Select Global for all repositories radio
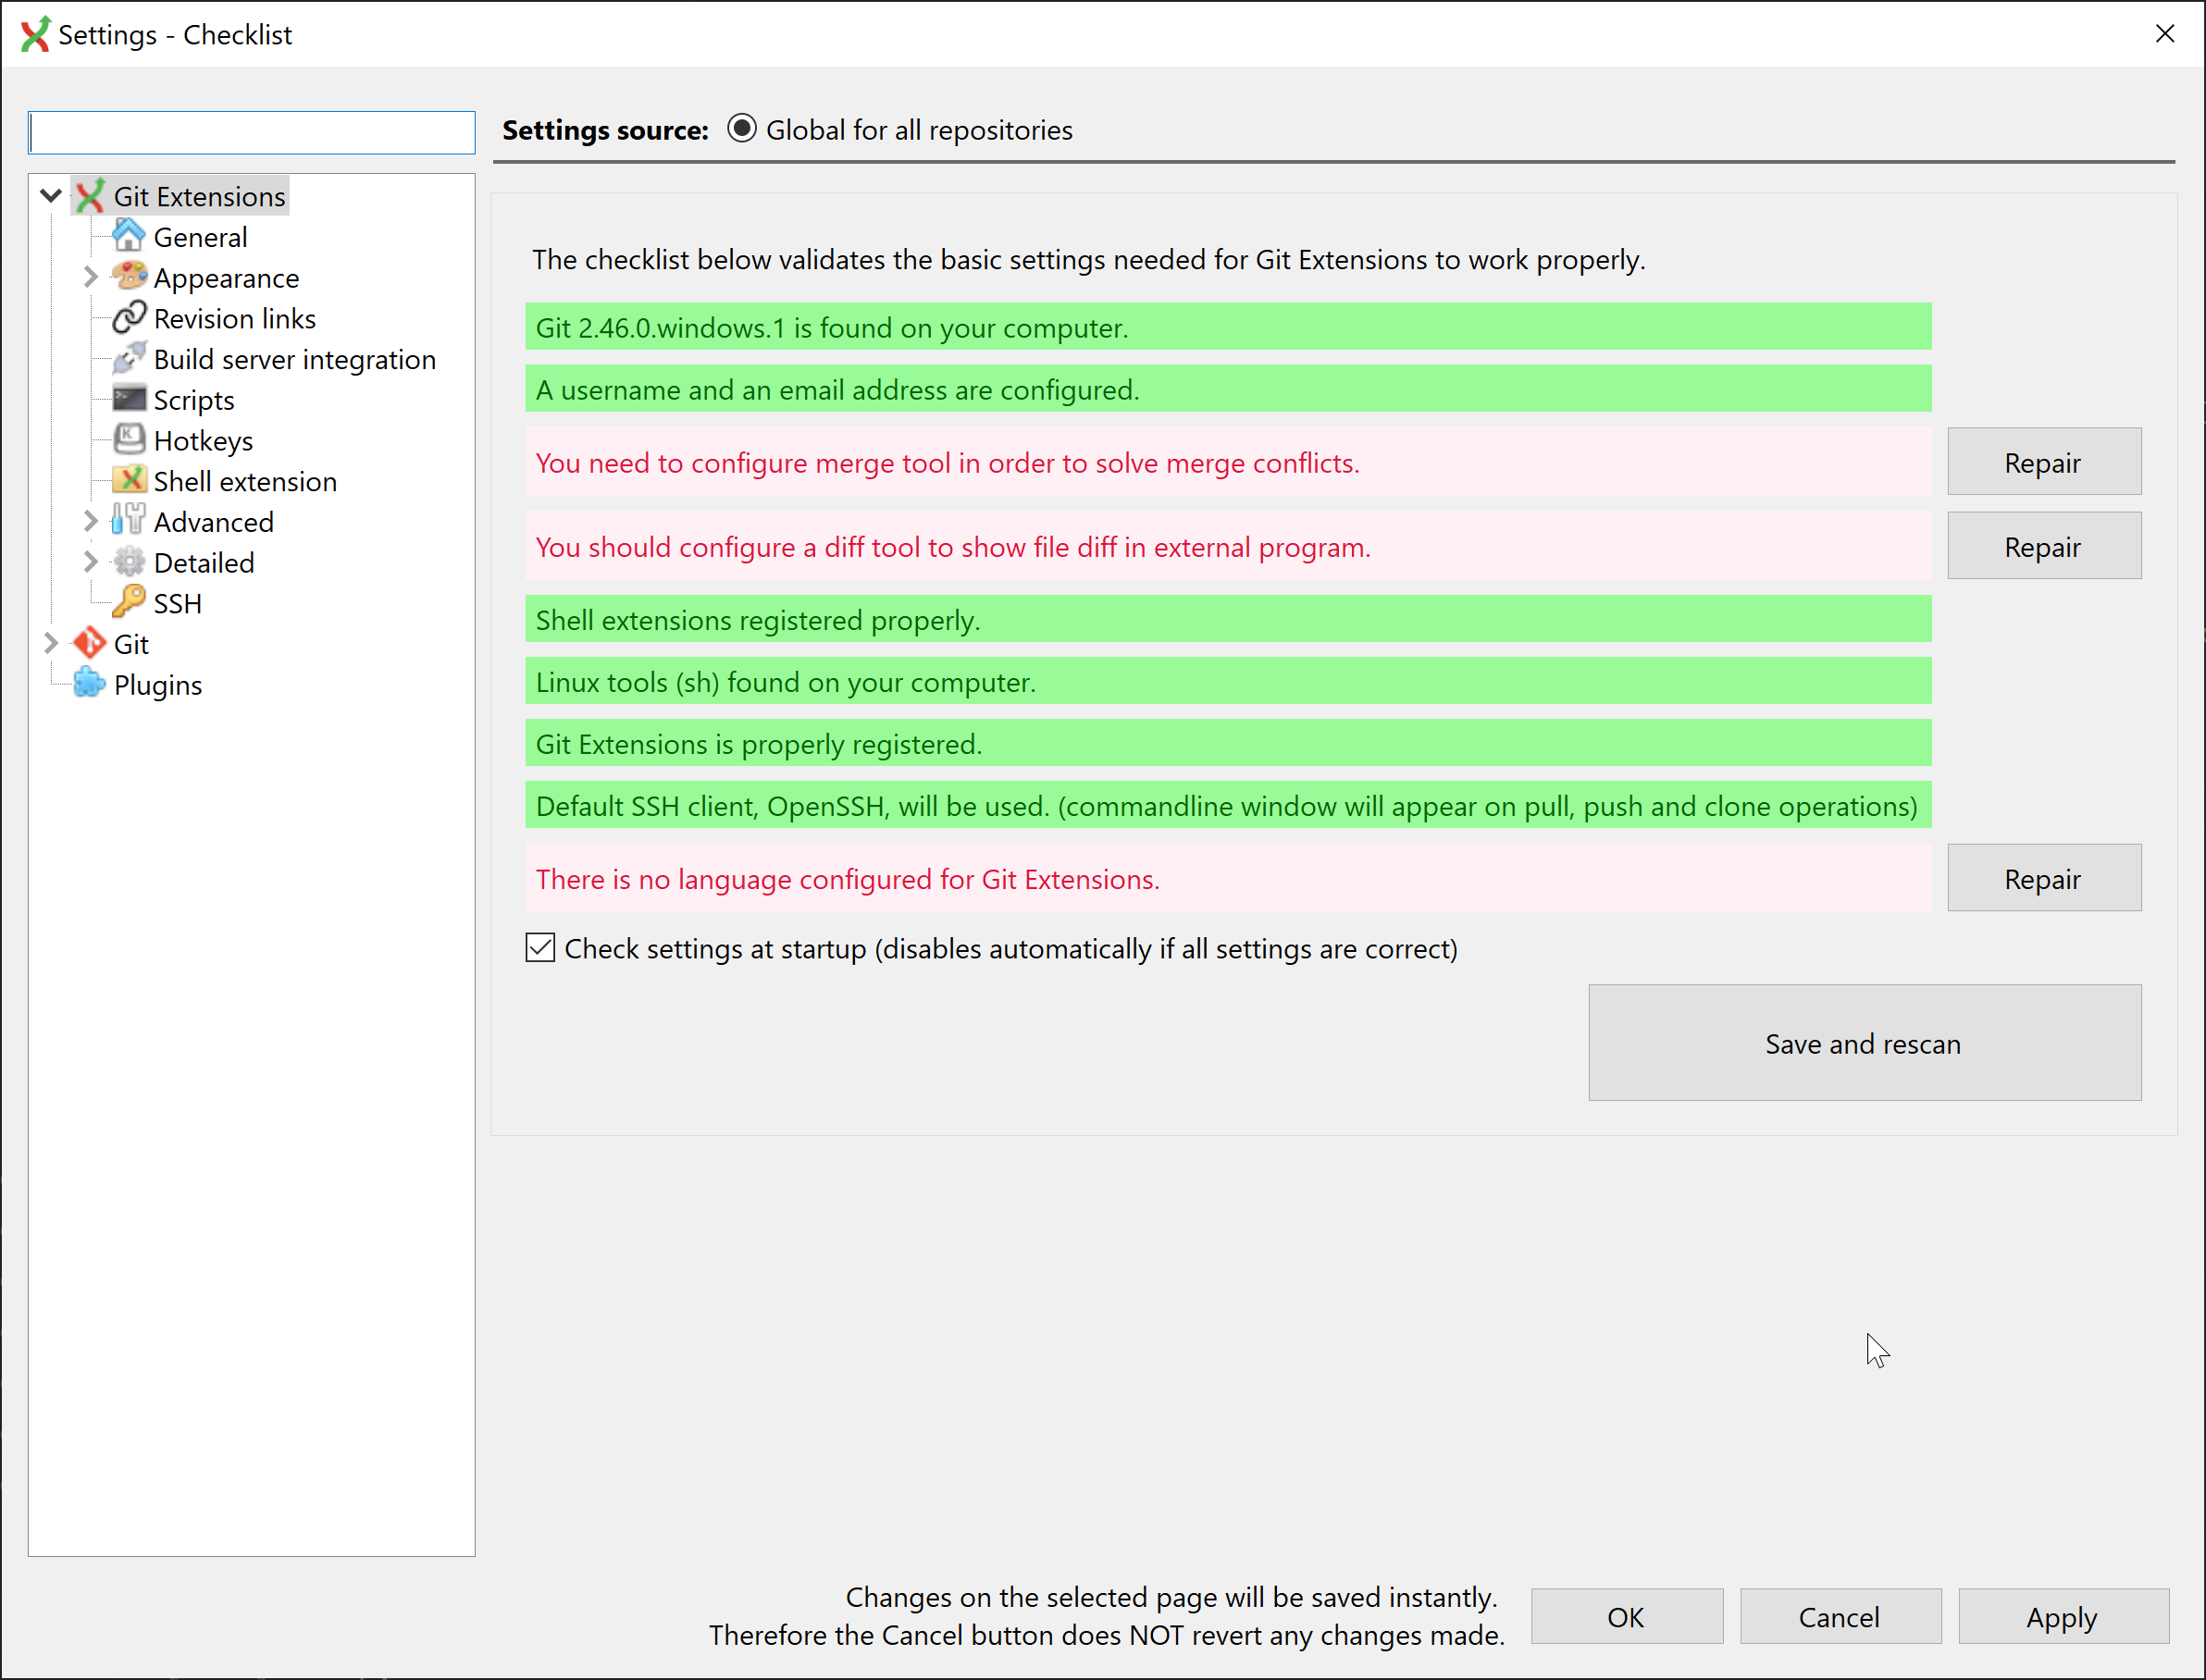The width and height of the screenshot is (2206, 1680). point(742,129)
